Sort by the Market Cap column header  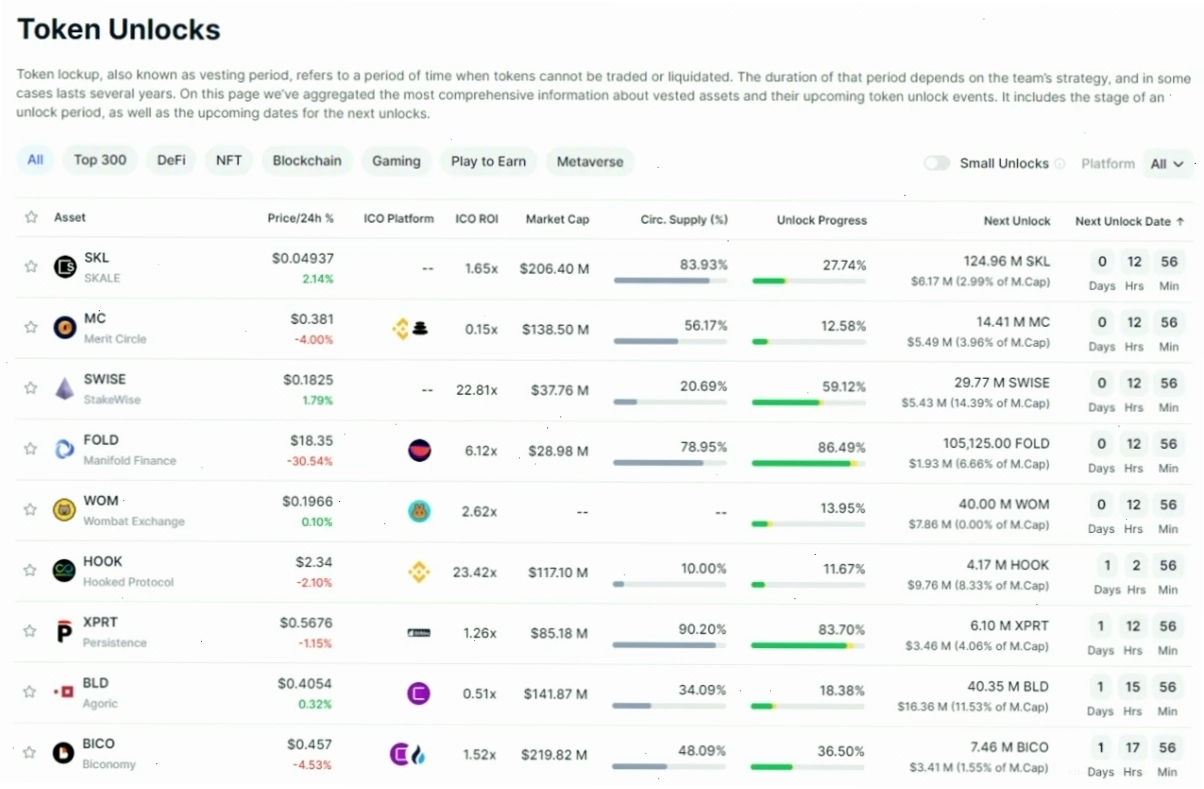(x=558, y=219)
